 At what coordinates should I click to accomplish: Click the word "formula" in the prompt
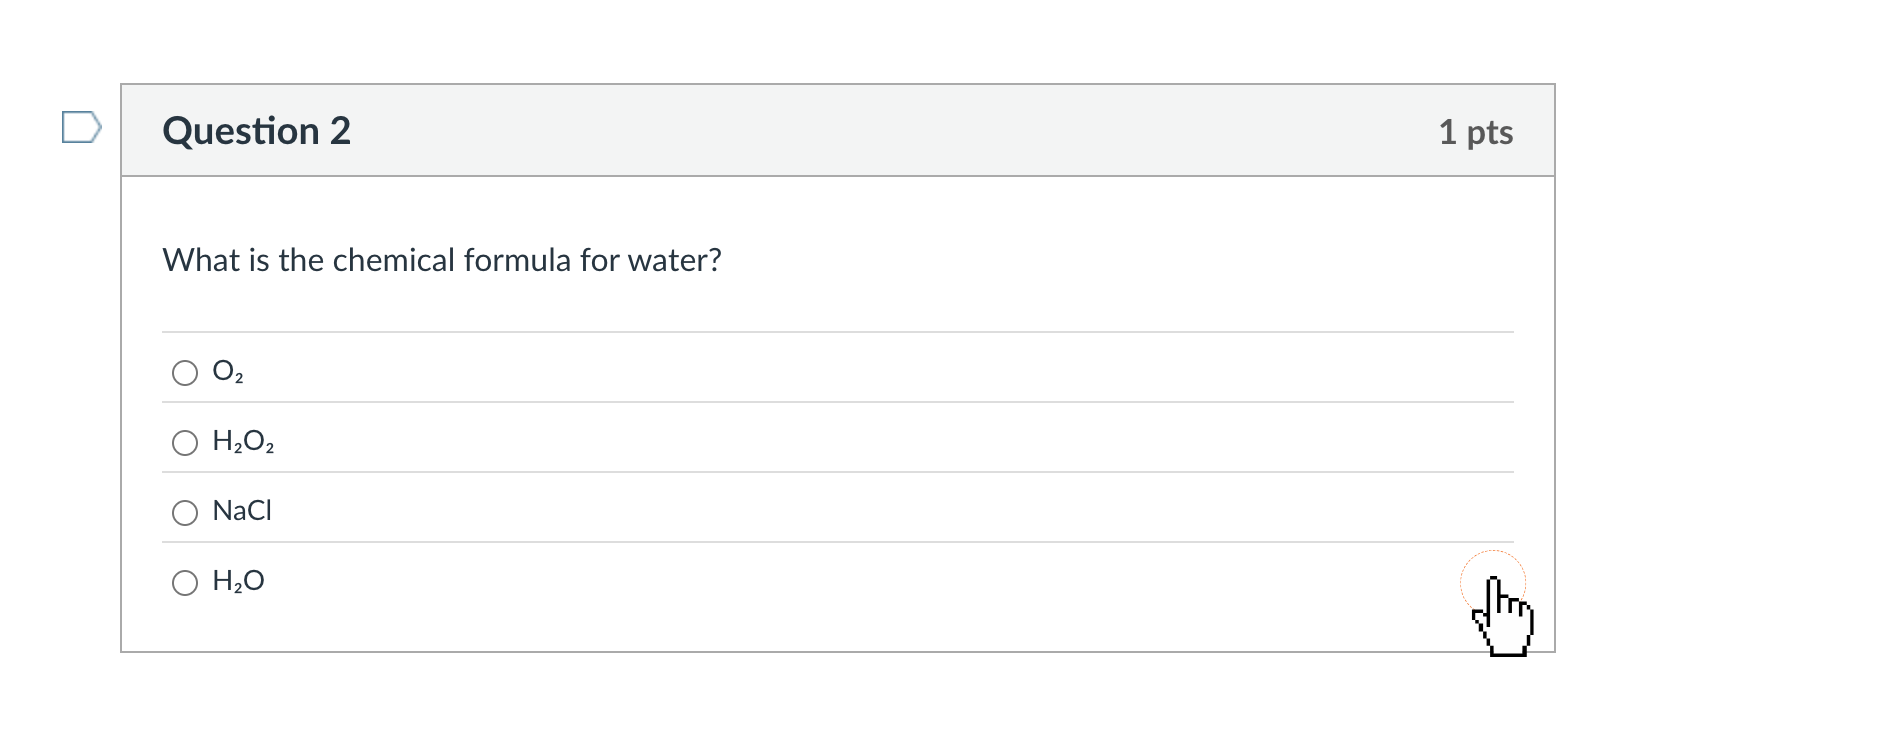pos(517,260)
